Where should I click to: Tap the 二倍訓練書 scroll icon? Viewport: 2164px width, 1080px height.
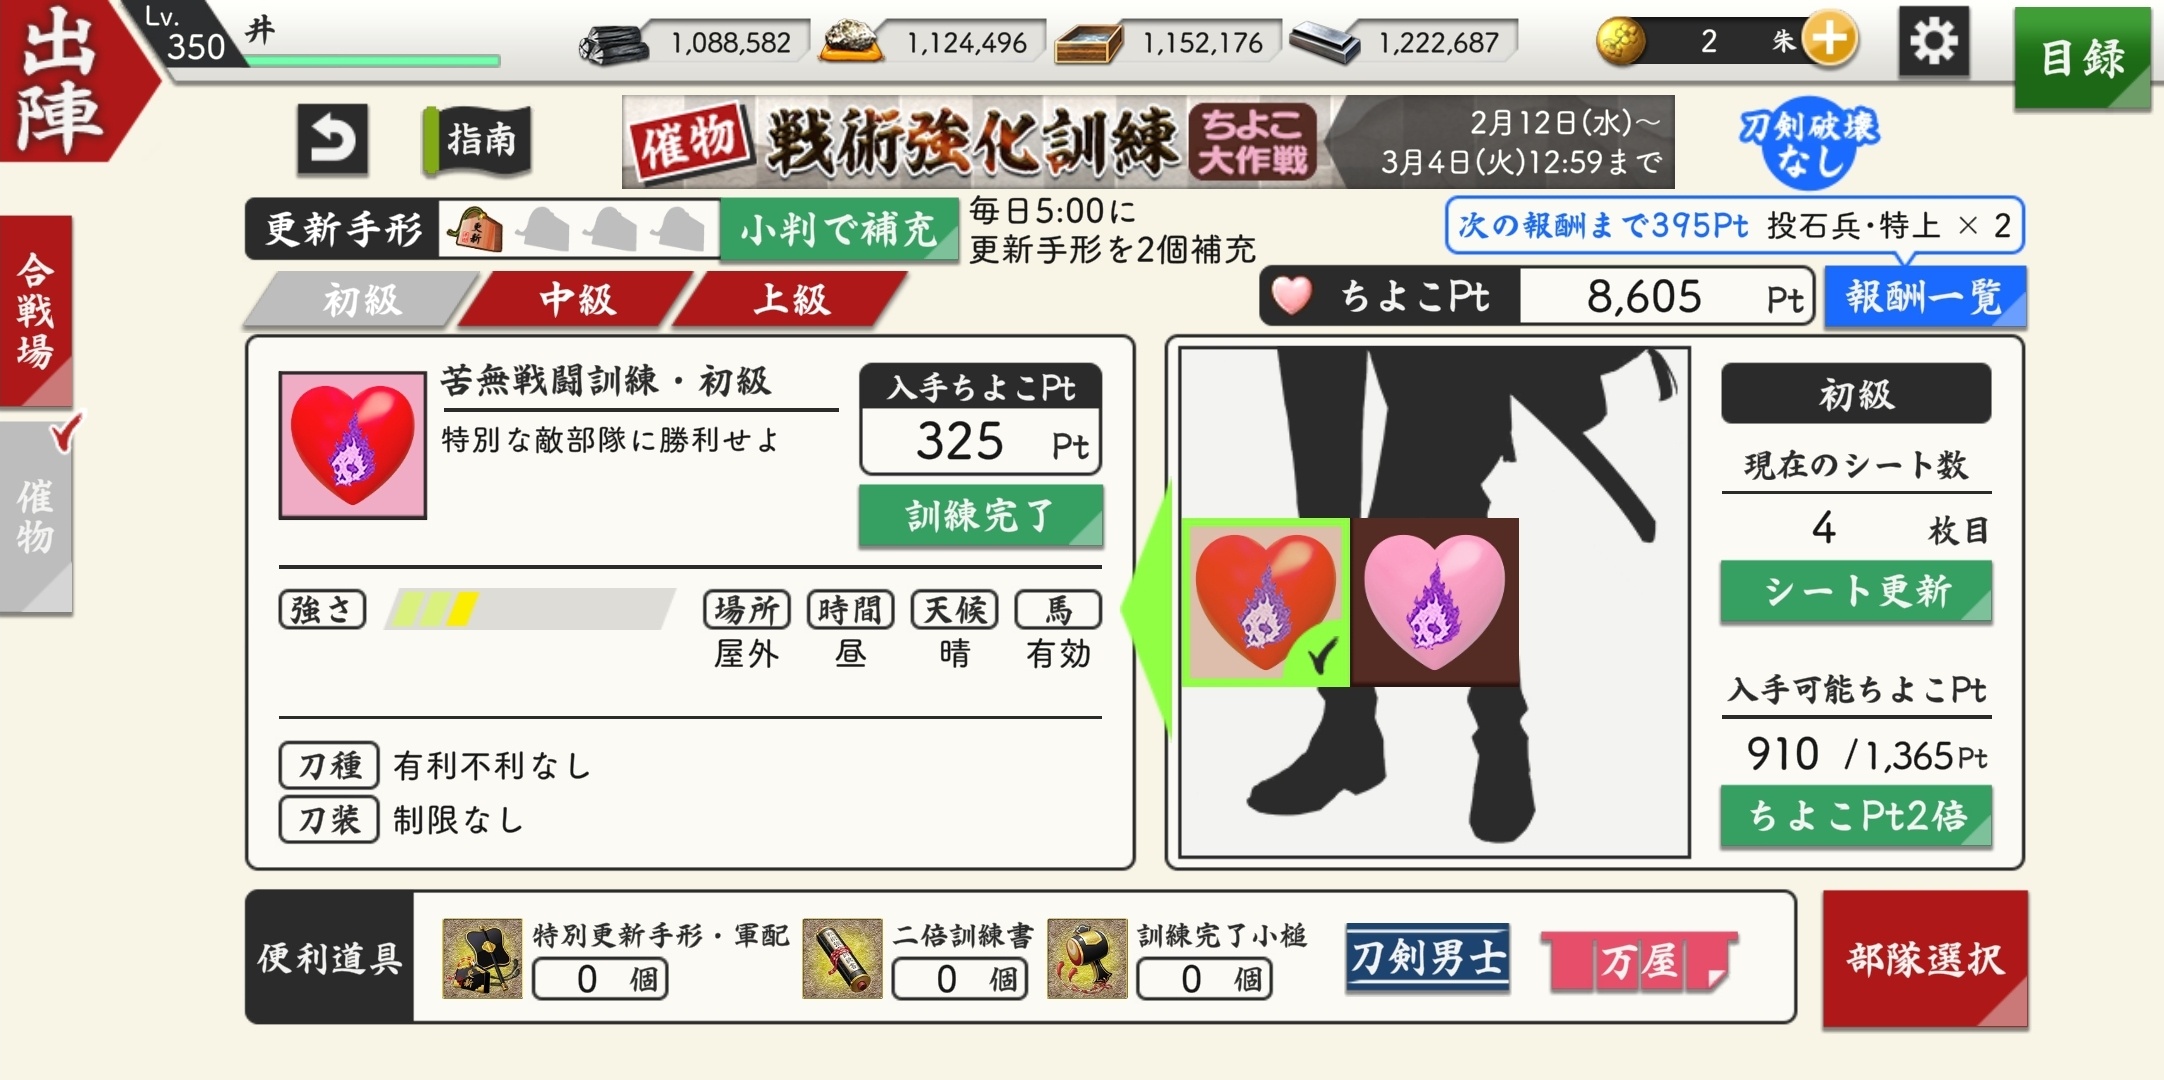[x=842, y=958]
